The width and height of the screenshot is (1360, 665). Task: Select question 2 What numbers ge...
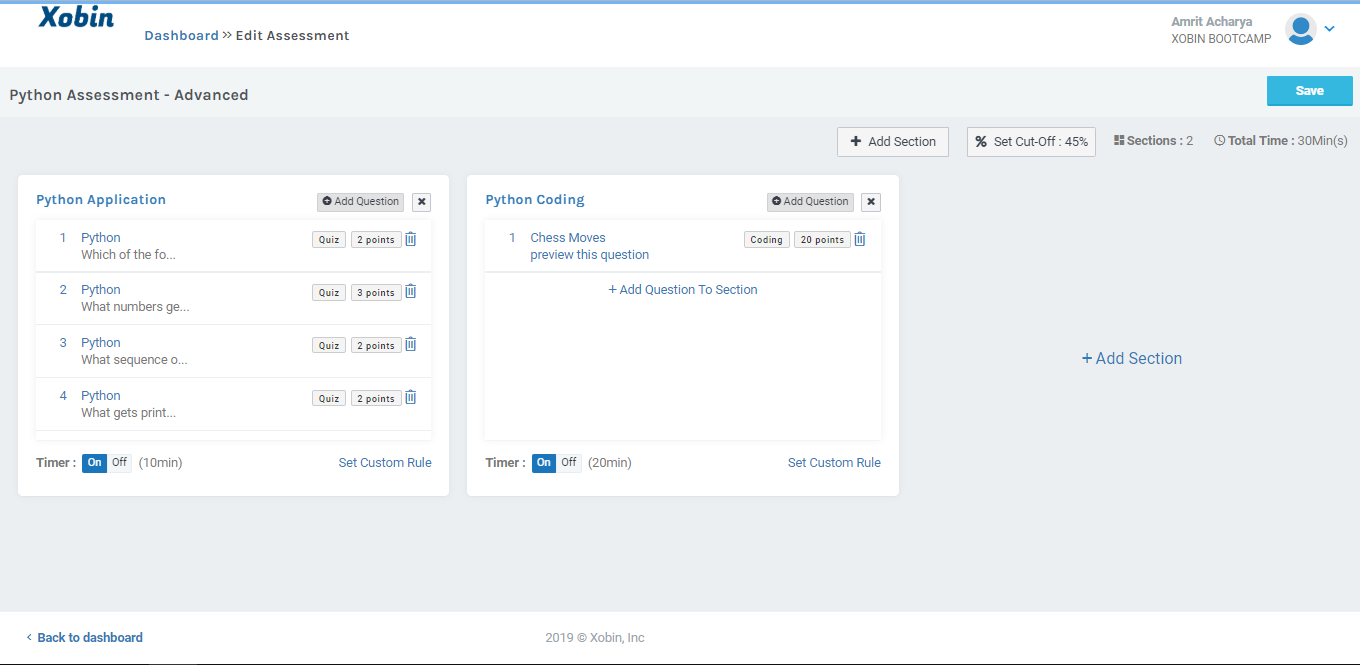click(x=233, y=299)
